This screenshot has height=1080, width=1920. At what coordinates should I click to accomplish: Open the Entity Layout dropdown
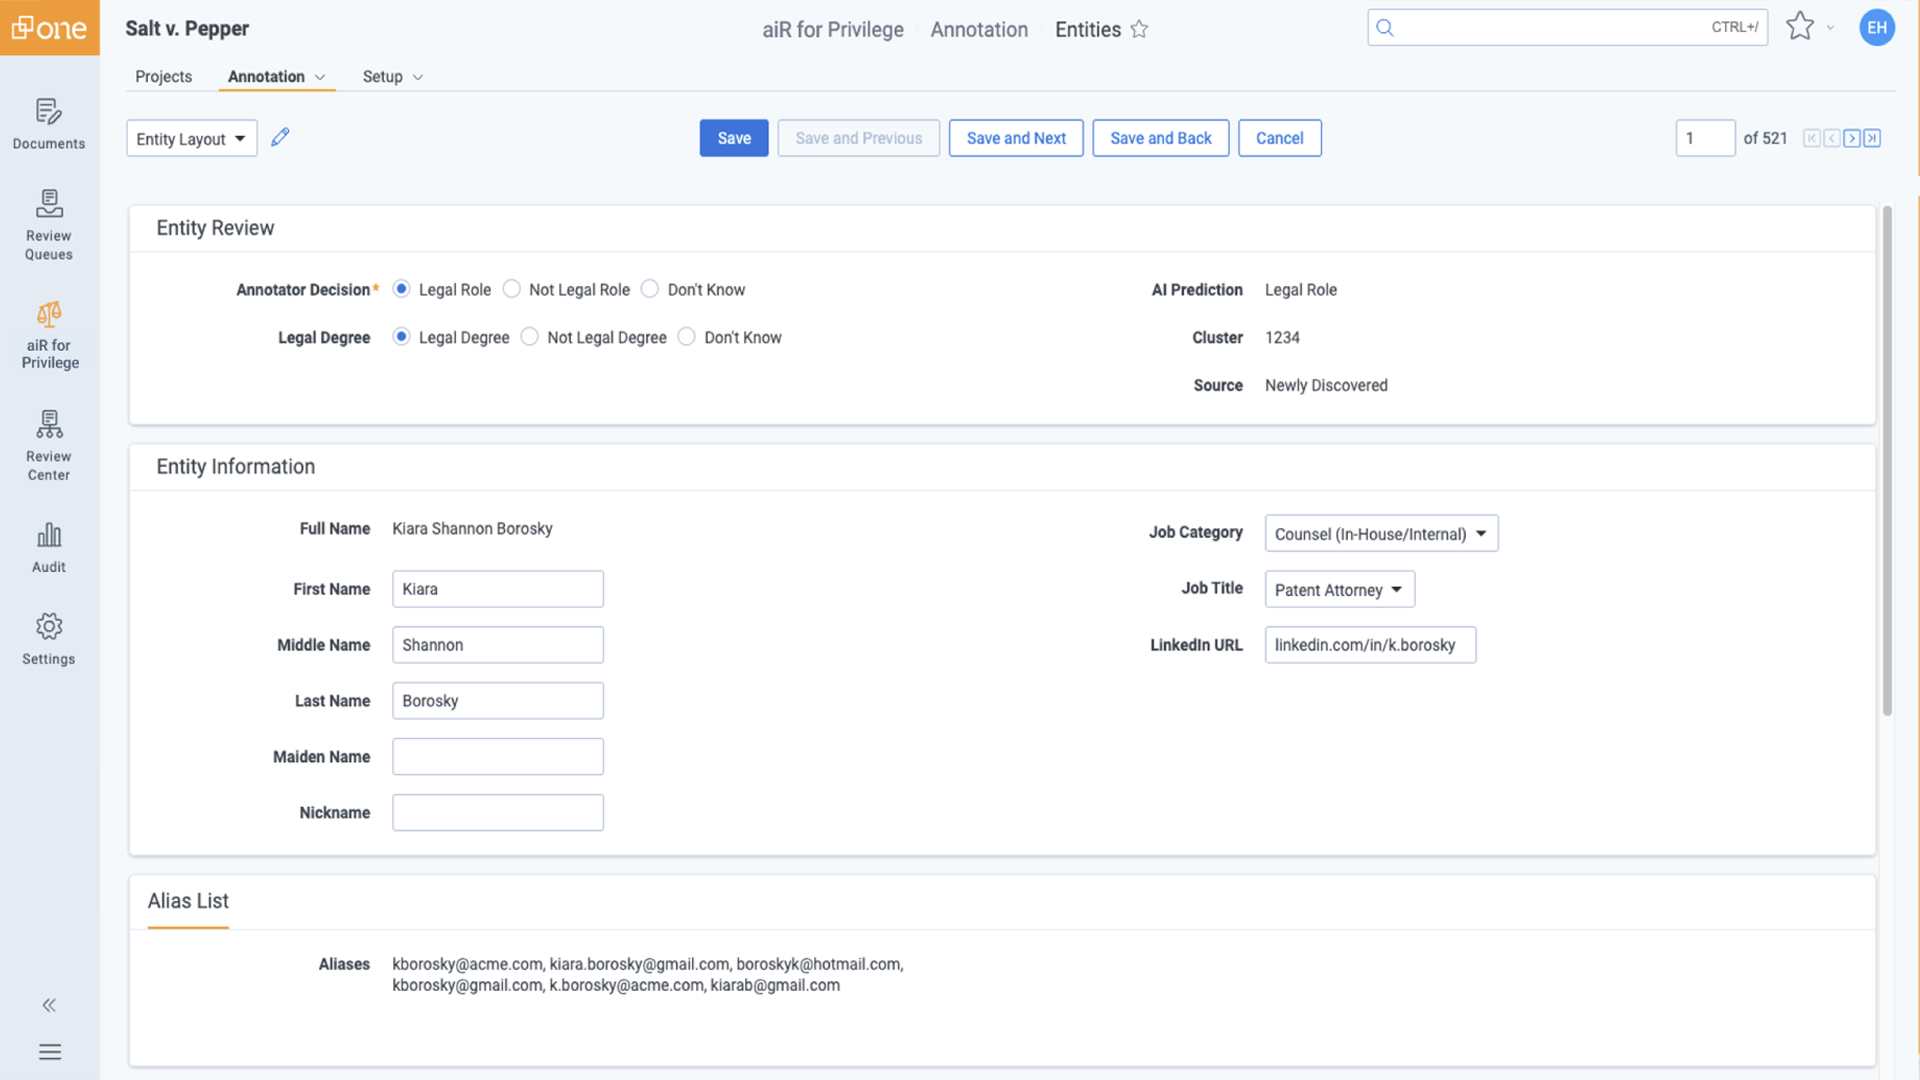pyautogui.click(x=191, y=138)
